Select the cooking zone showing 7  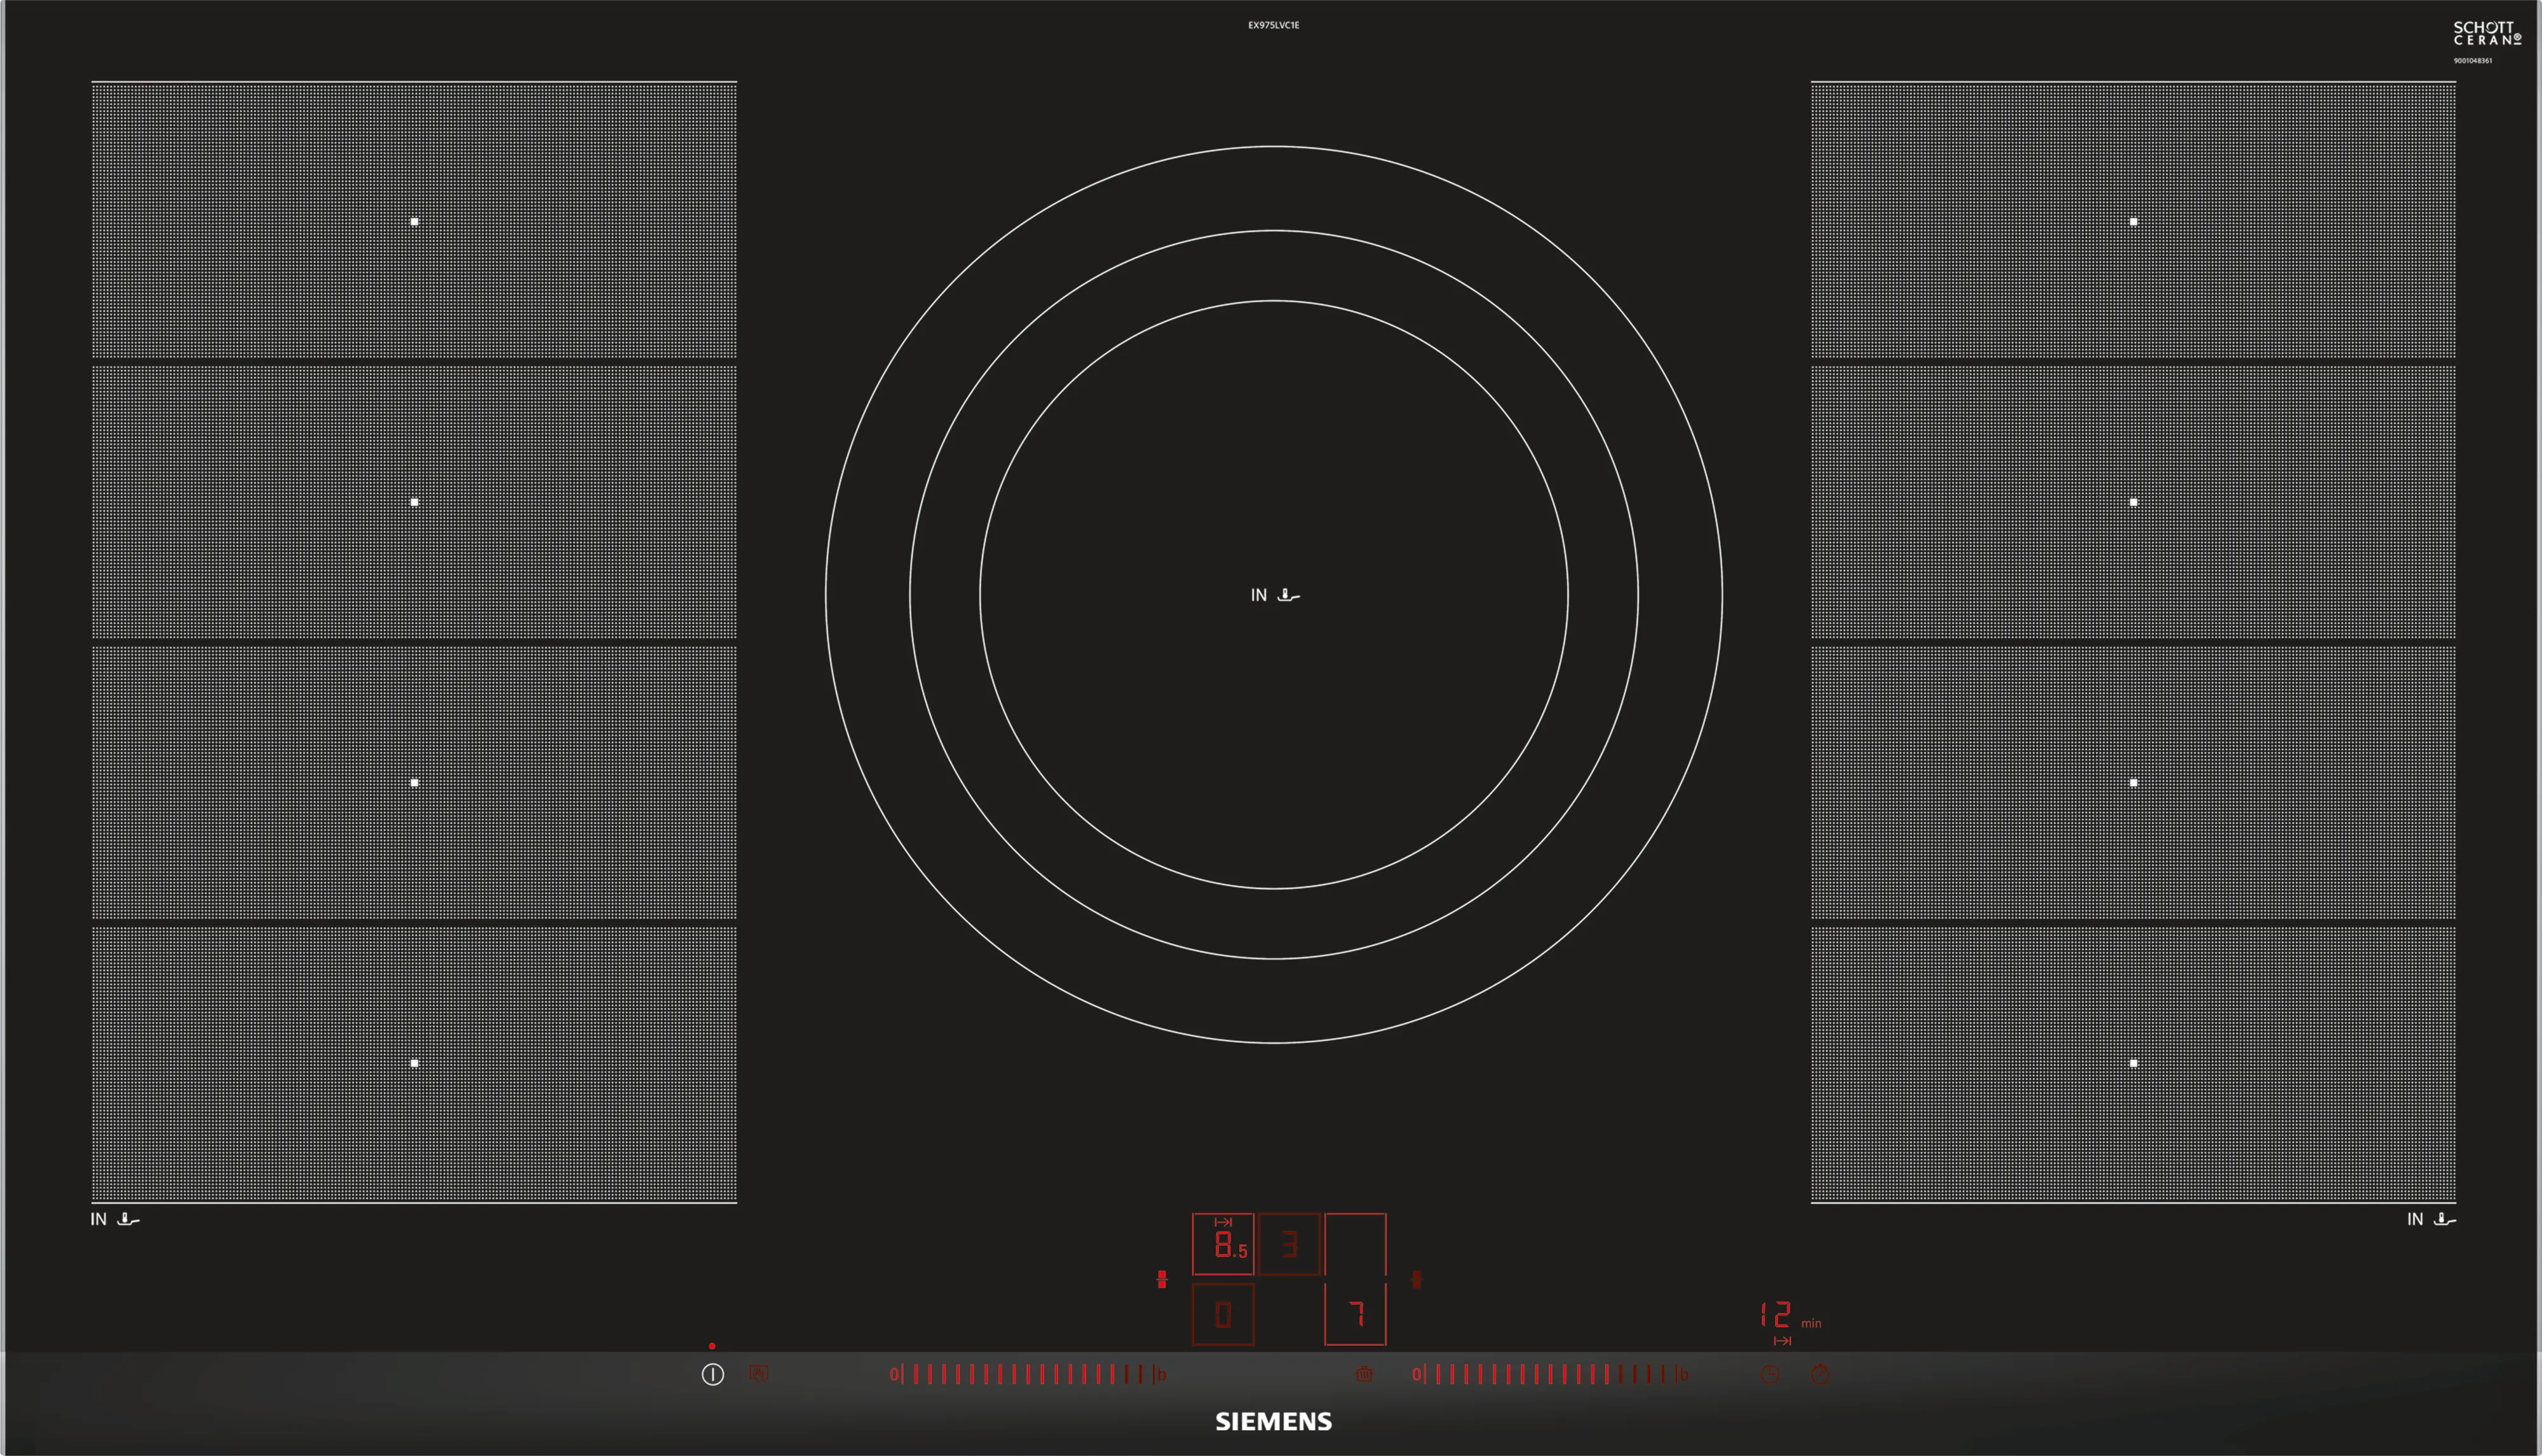point(1355,1314)
